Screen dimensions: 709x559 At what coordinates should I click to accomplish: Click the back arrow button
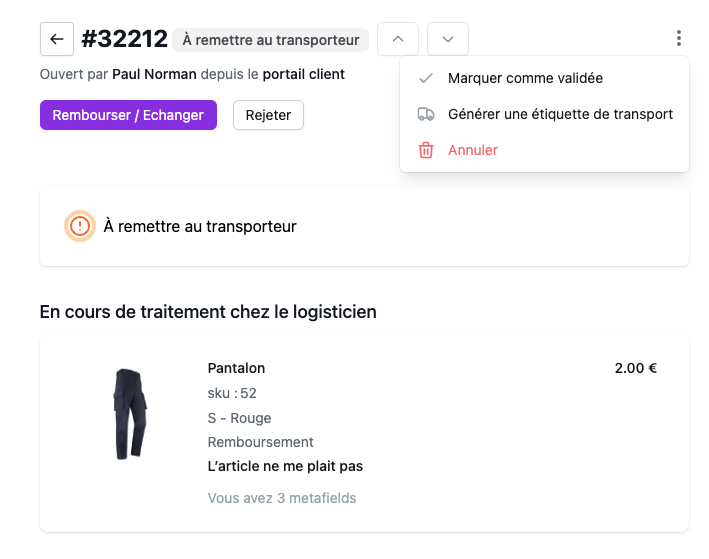[57, 39]
